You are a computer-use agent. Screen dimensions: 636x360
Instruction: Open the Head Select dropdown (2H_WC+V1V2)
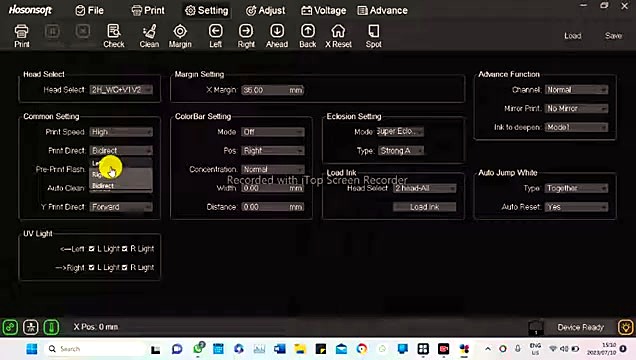pos(121,90)
